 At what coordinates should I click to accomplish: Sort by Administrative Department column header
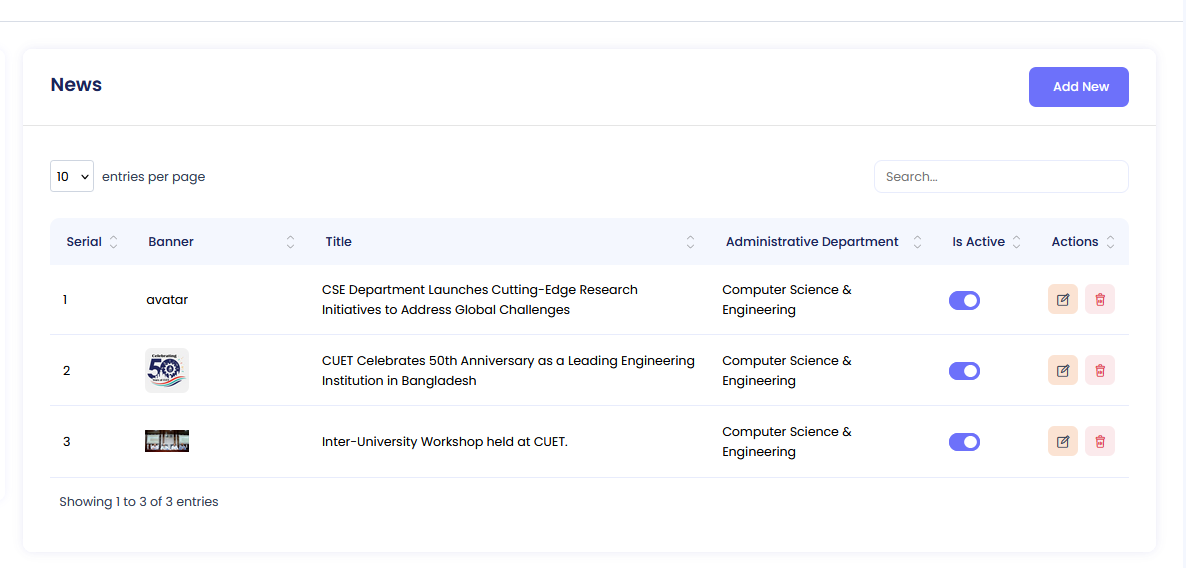pos(811,242)
